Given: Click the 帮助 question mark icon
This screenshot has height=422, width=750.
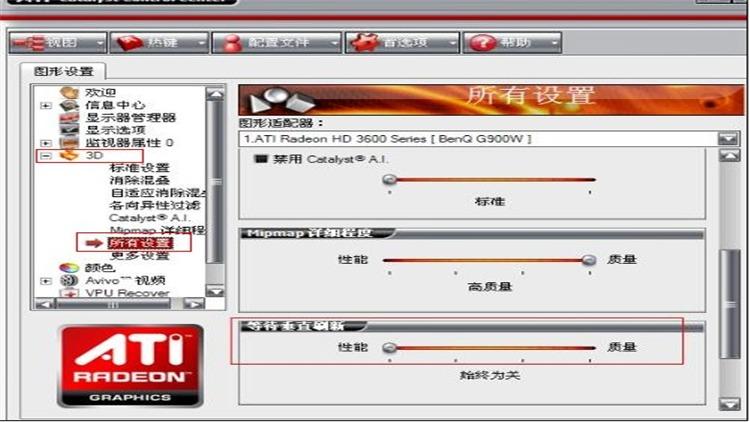Looking at the screenshot, I should [x=483, y=43].
